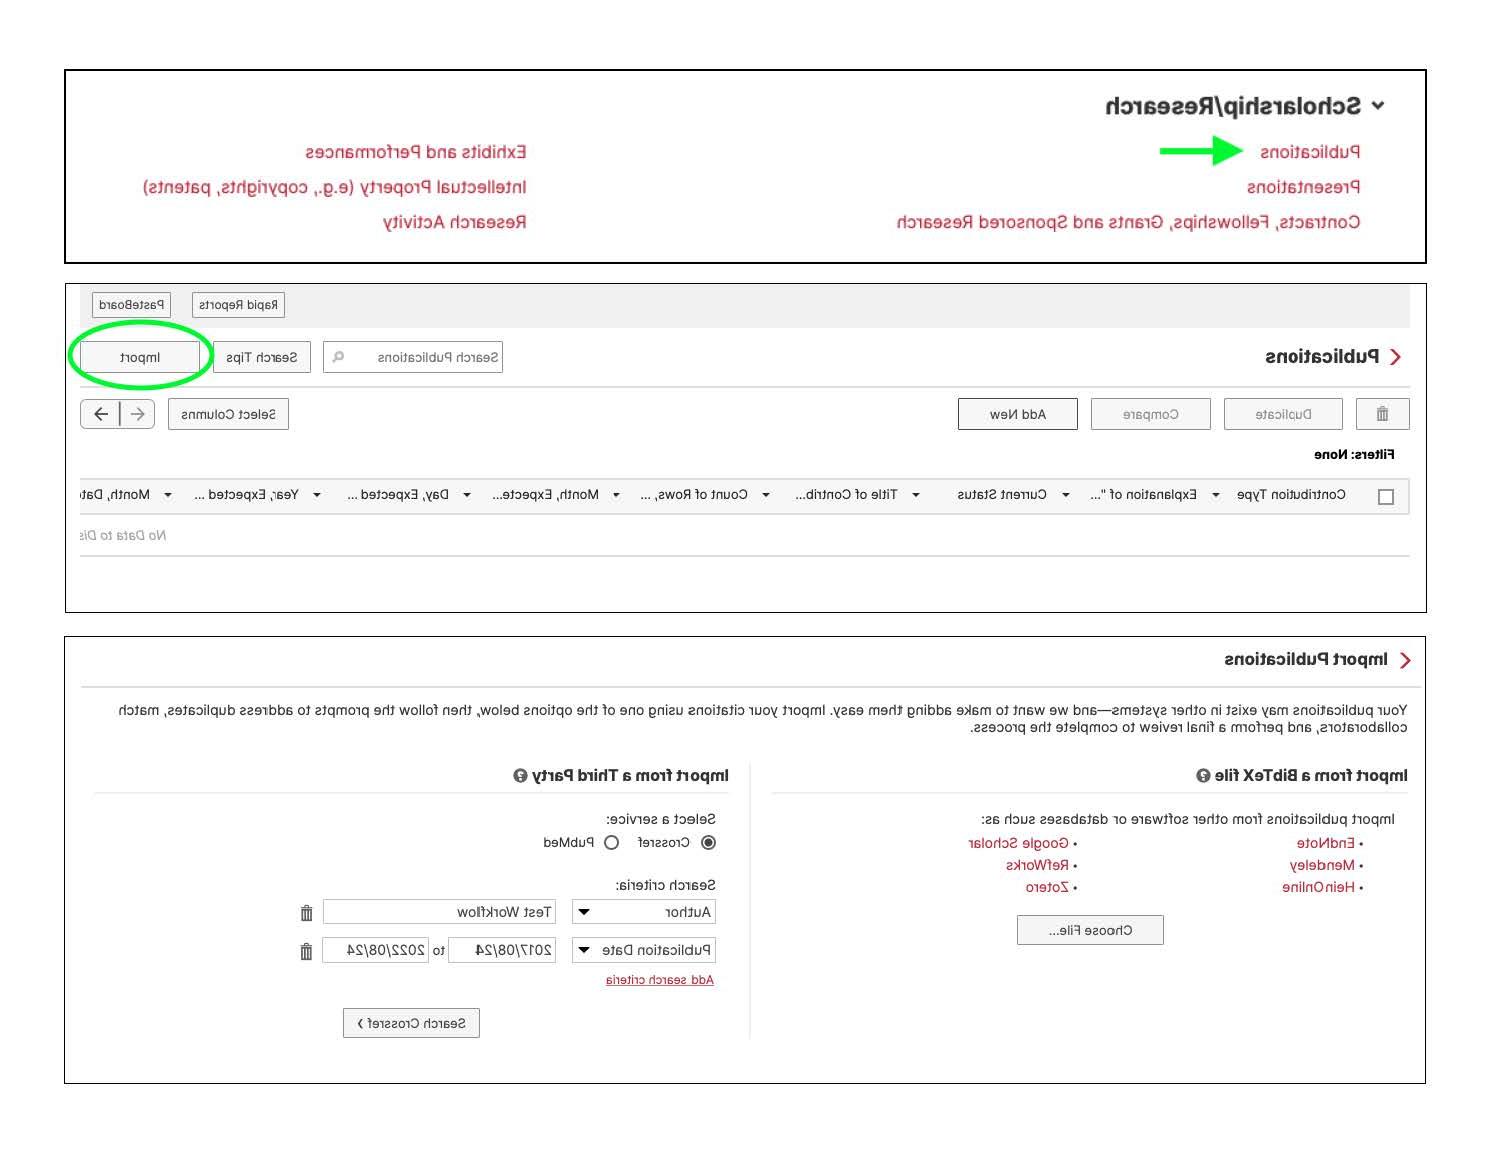Image resolution: width=1496 pixels, height=1156 pixels.
Task: Open the Year, Expected column menu arrow
Action: click(167, 495)
